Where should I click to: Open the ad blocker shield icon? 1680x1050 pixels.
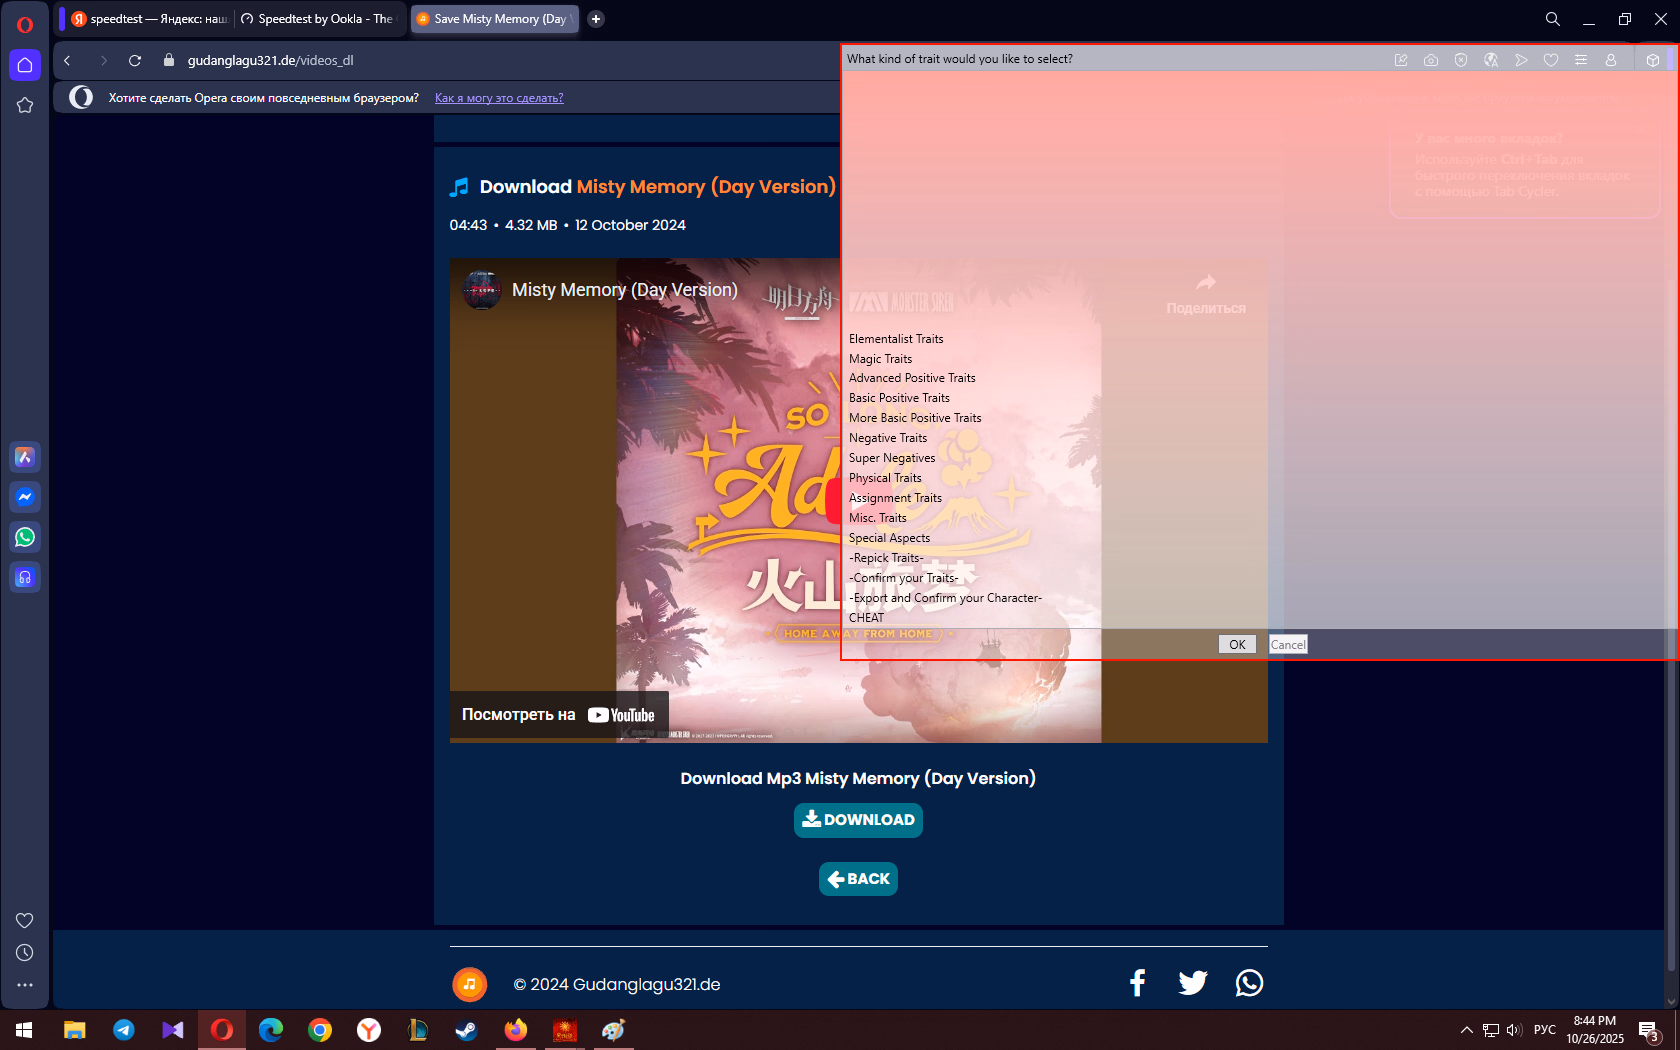1461,60
